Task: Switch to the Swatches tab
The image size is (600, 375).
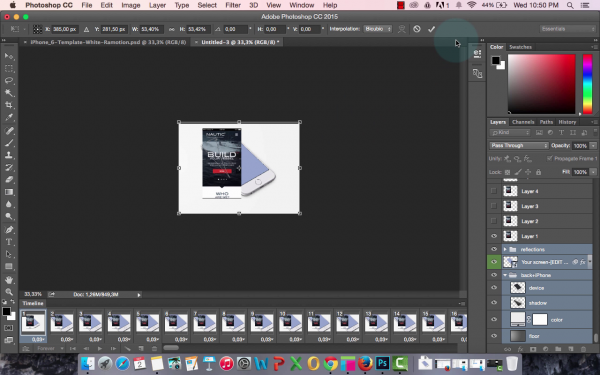Action: coord(520,47)
